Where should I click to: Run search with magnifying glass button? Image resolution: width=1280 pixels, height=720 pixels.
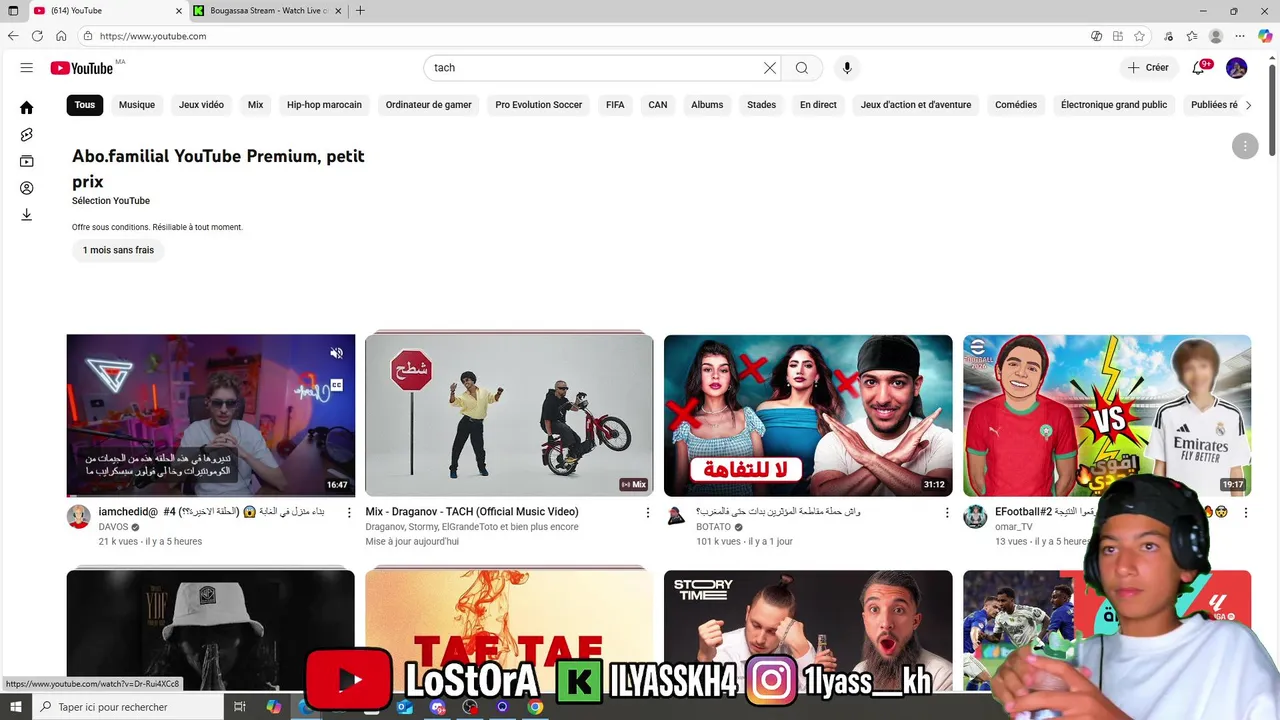[802, 68]
